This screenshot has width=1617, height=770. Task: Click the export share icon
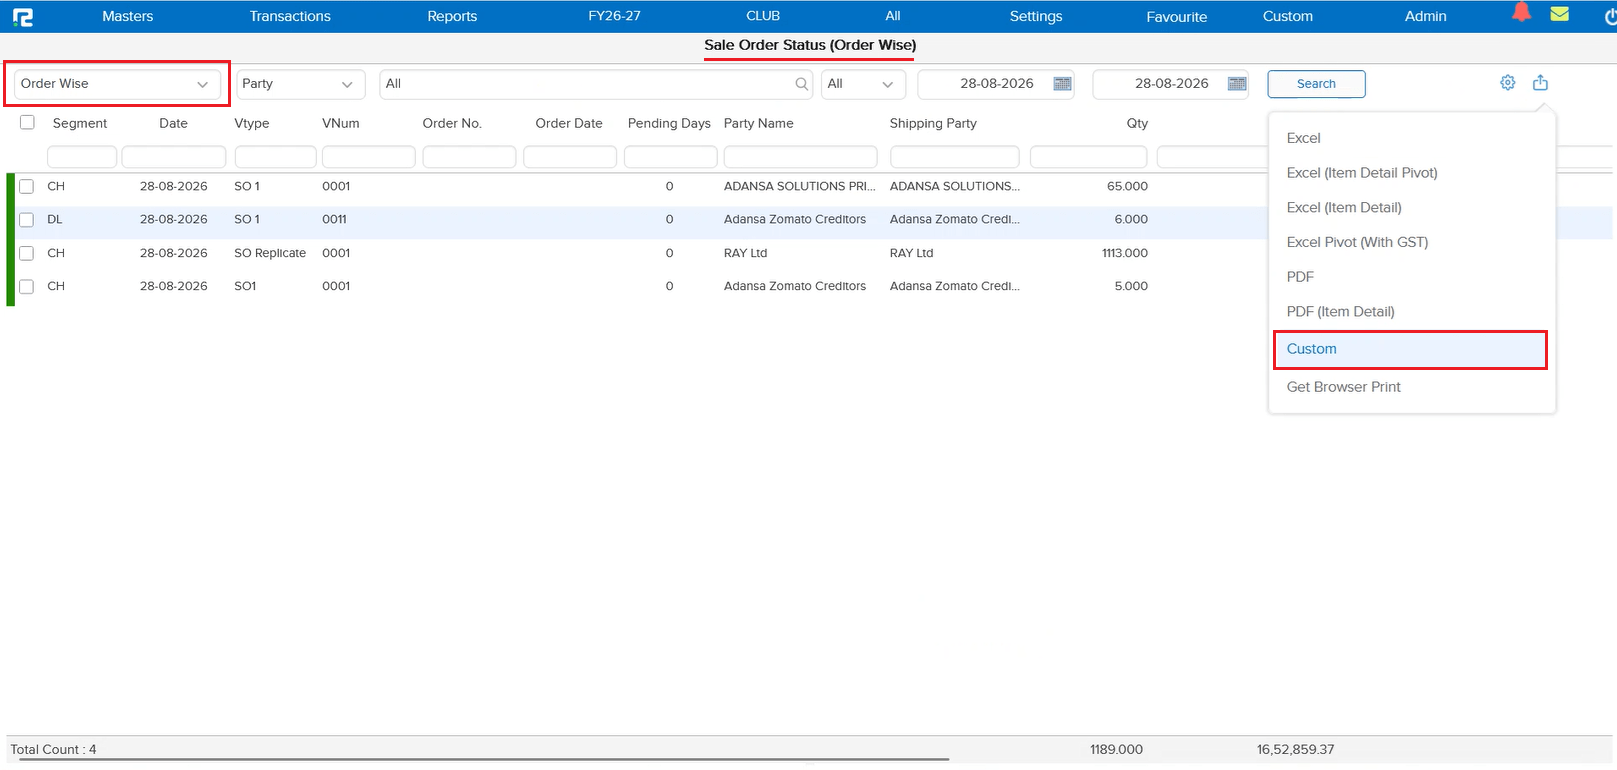point(1540,83)
